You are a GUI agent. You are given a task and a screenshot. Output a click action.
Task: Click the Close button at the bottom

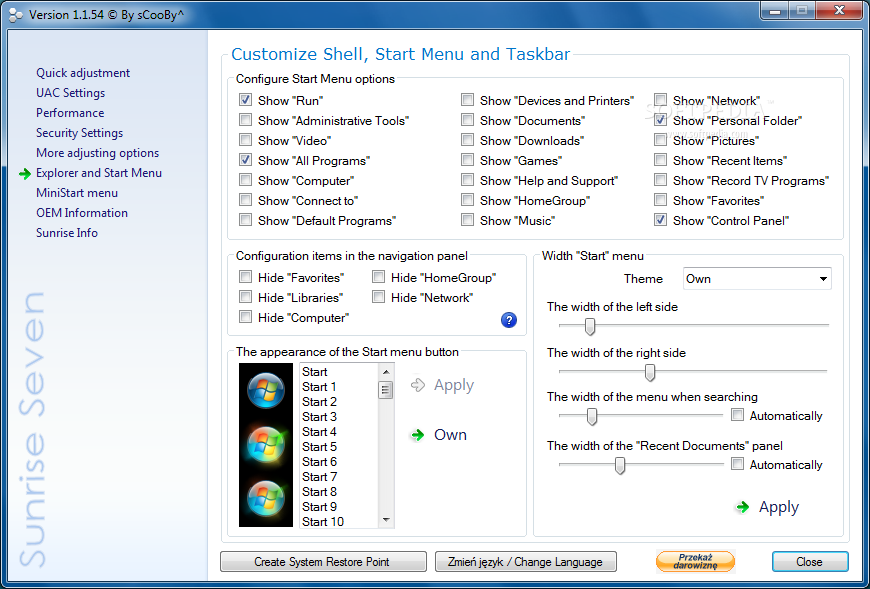coord(810,561)
